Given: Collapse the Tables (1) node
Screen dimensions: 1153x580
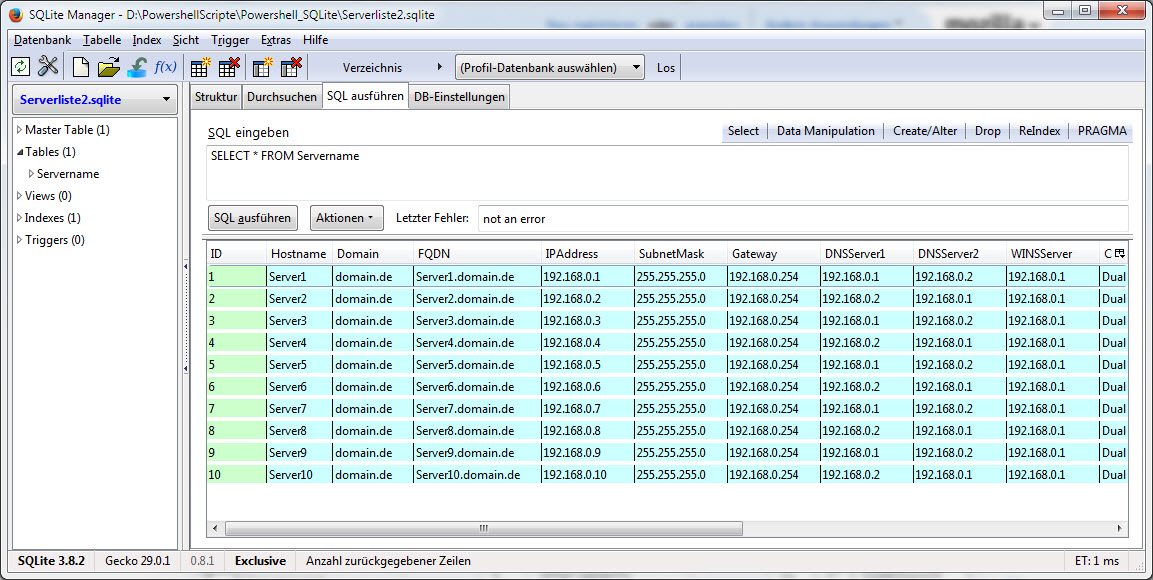Looking at the screenshot, I should pyautogui.click(x=19, y=152).
